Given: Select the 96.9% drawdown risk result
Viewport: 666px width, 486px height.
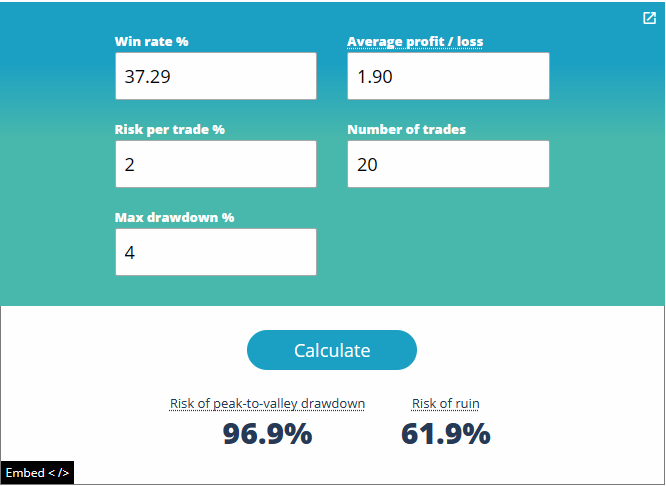Looking at the screenshot, I should pyautogui.click(x=267, y=434).
